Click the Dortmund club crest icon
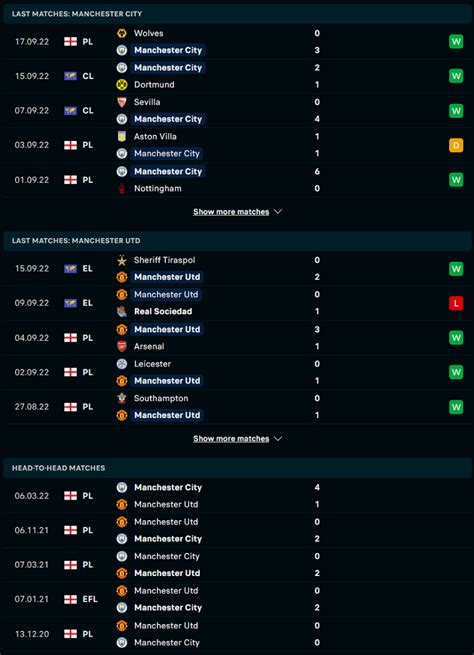This screenshot has height=655, width=474. pos(122,84)
